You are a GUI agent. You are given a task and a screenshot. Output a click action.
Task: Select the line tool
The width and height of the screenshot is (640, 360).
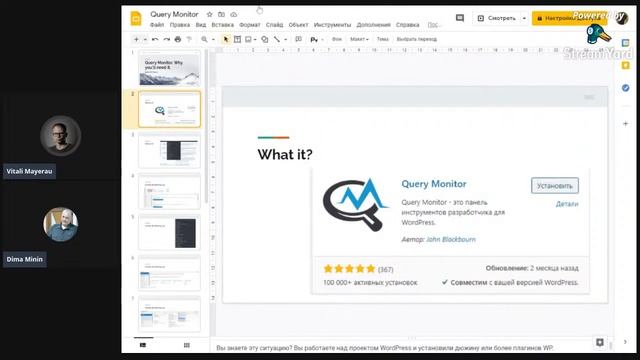[277, 40]
